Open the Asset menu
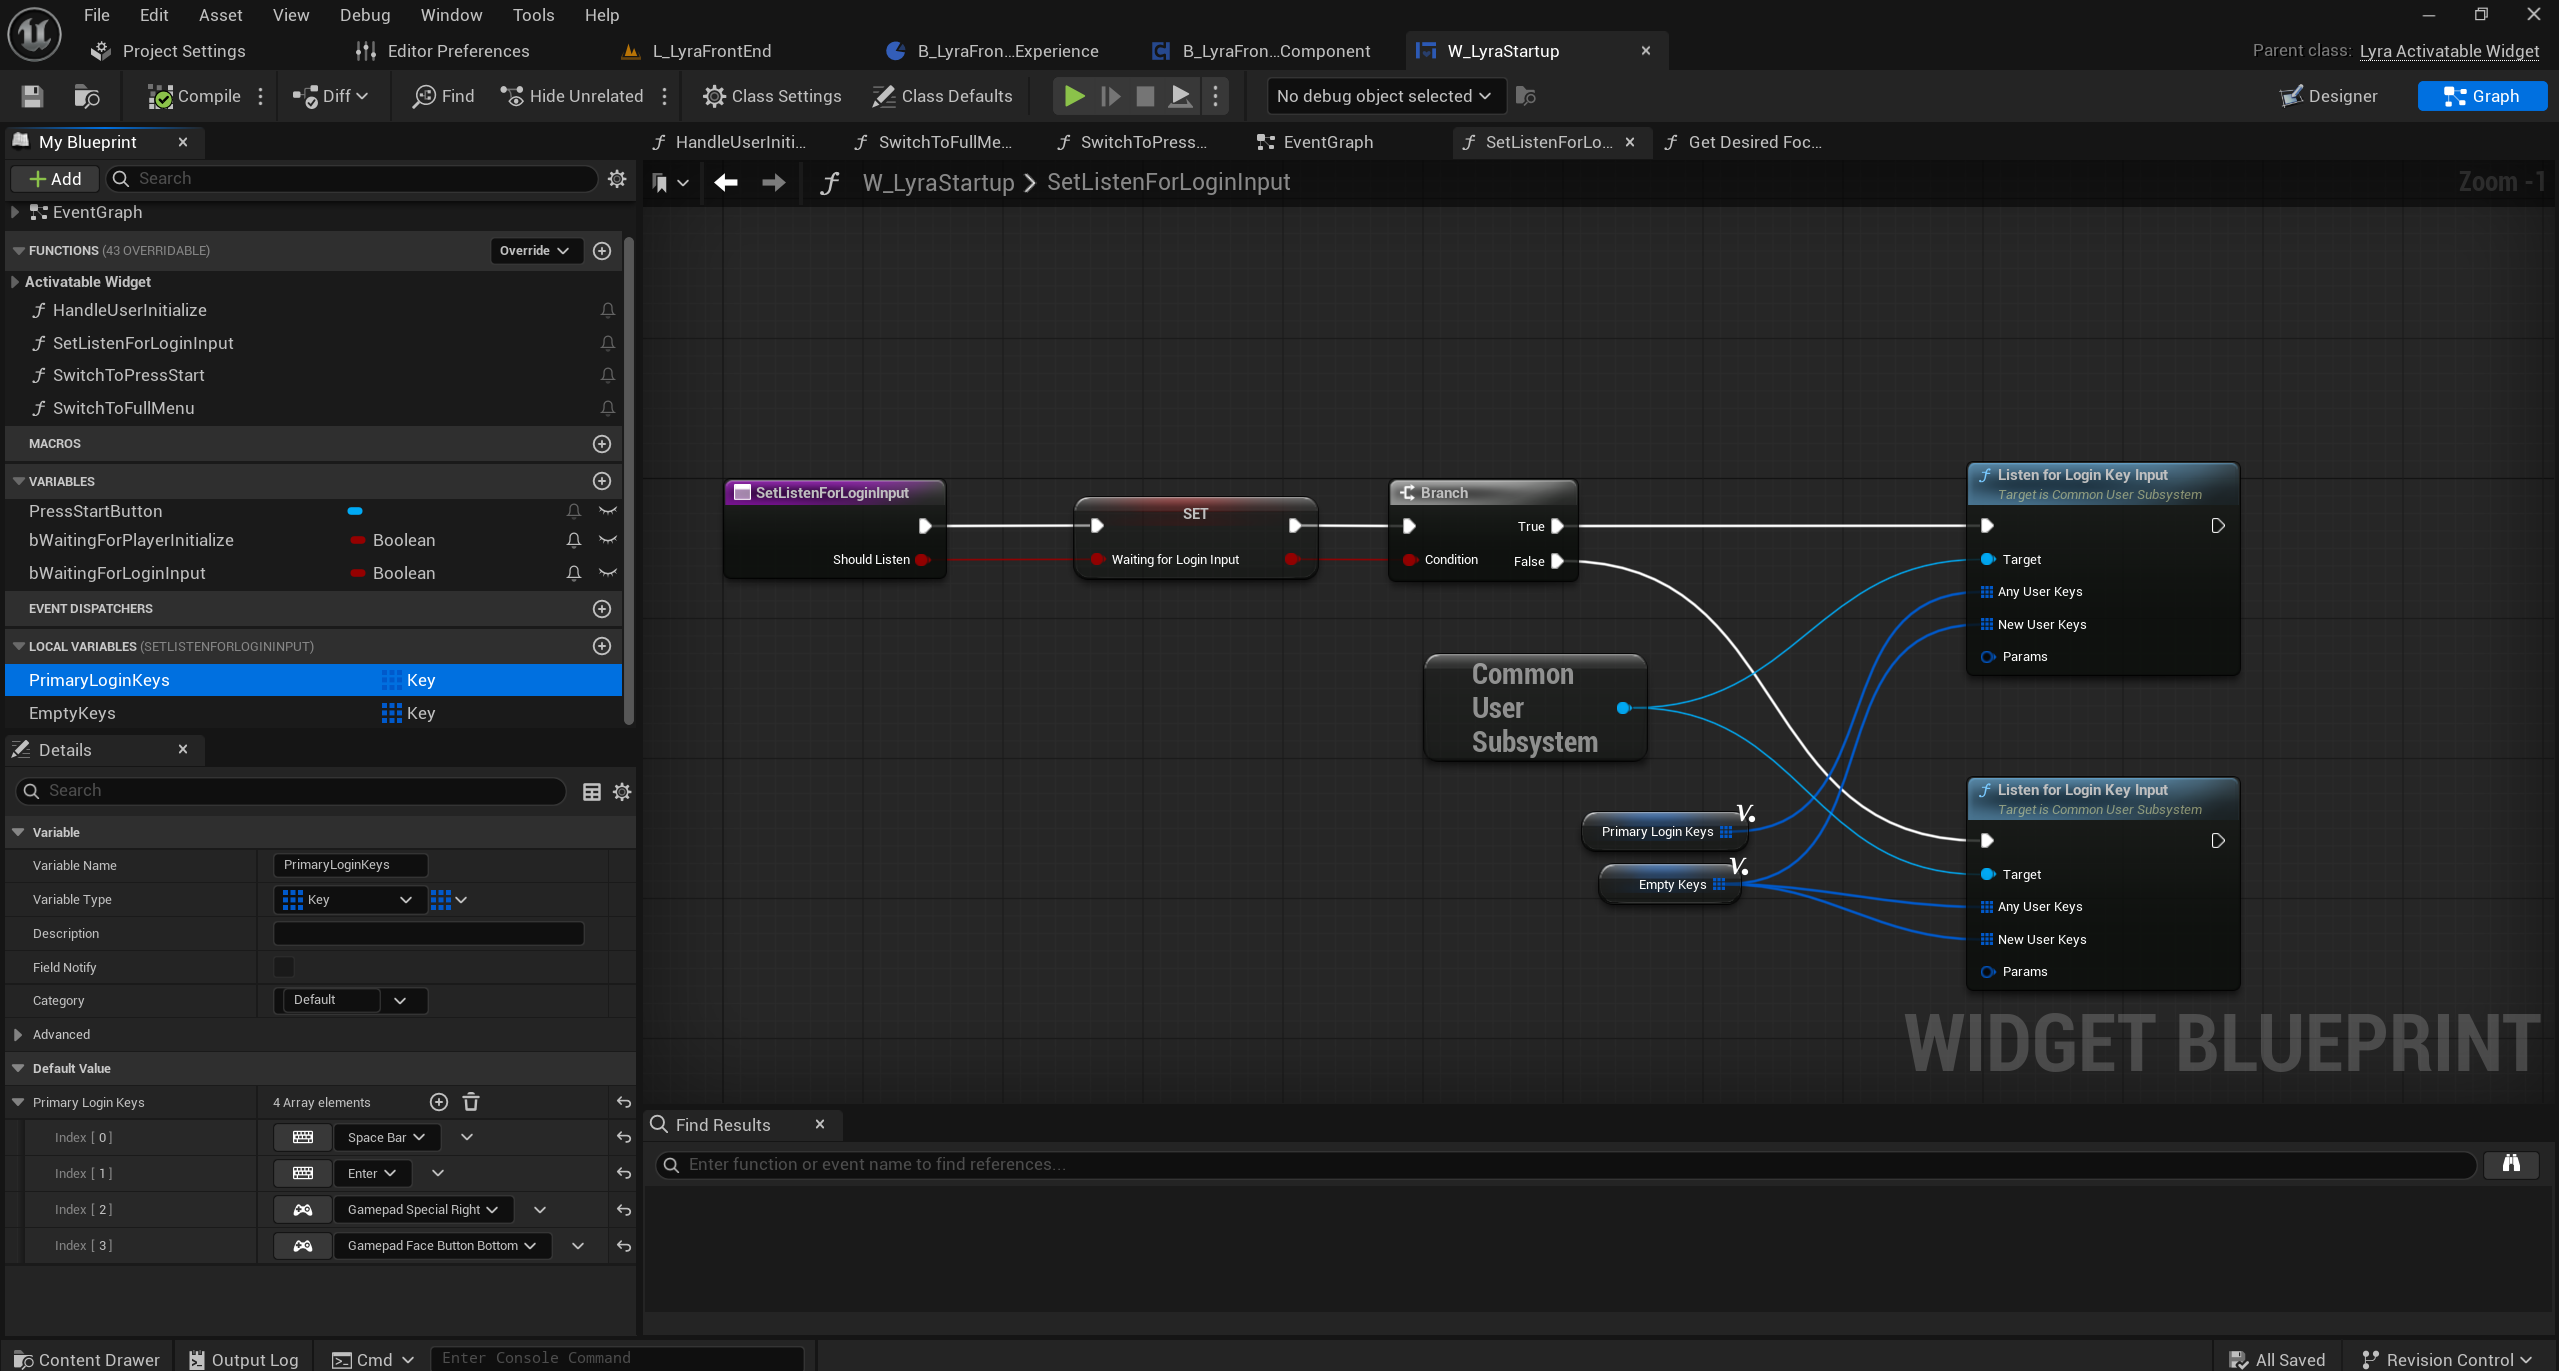The height and width of the screenshot is (1371, 2559). [x=220, y=15]
